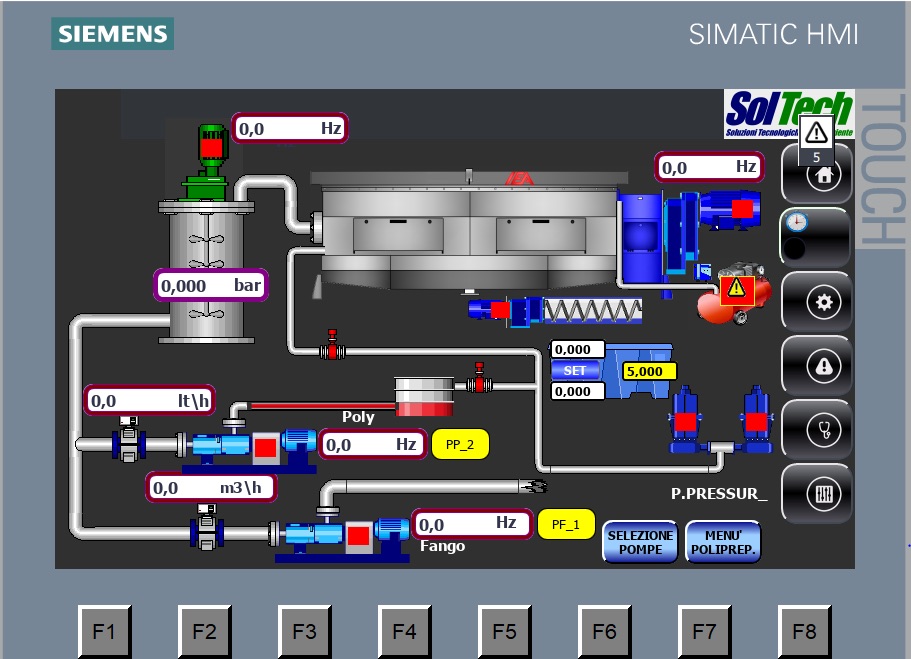
Task: Click the m3\h flow value field
Action: [x=210, y=488]
